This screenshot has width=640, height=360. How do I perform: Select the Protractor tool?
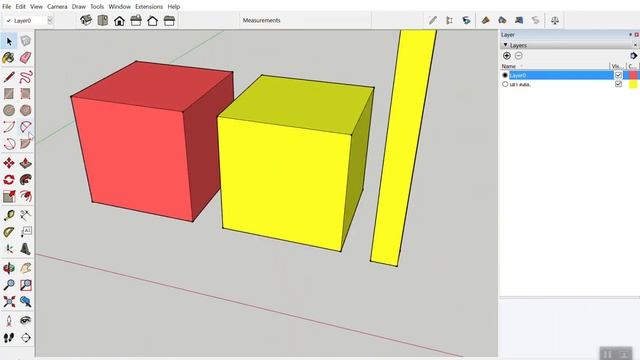click(9, 232)
